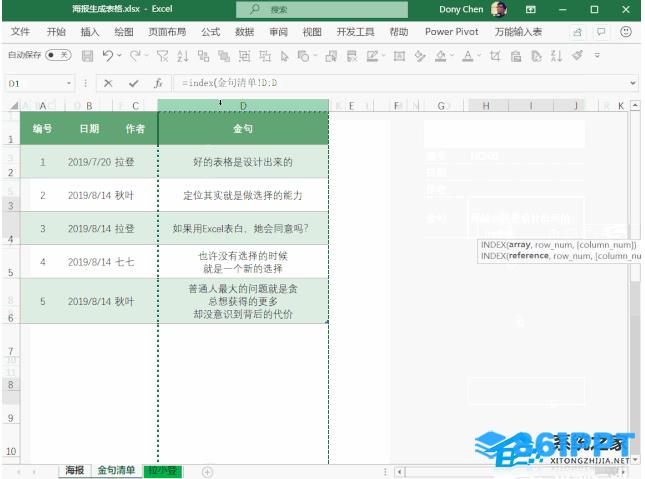This screenshot has width=645, height=479.
Task: Open Customize Quick Access Toolbar dropdown
Action: 597,55
